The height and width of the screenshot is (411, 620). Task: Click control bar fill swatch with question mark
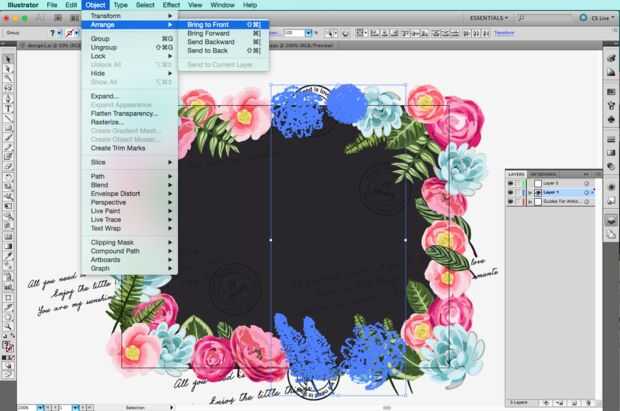point(52,33)
